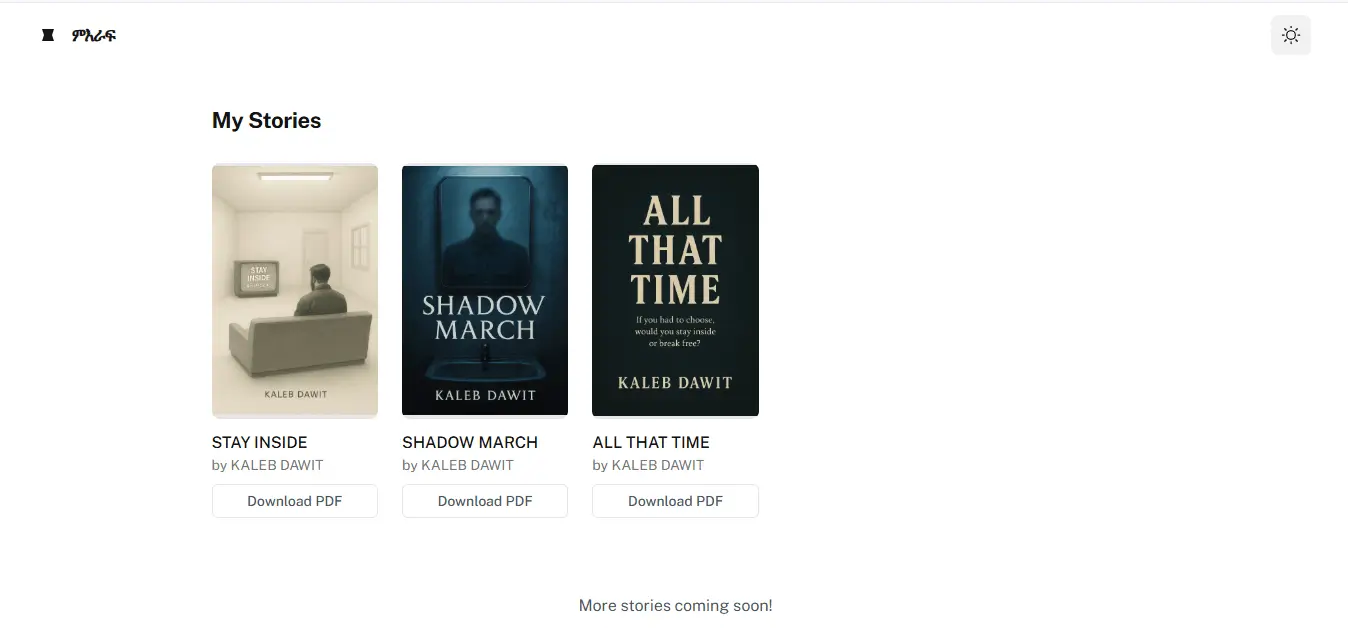Open the ALL THAT TIME book cover
The image size is (1348, 638).
tap(675, 290)
